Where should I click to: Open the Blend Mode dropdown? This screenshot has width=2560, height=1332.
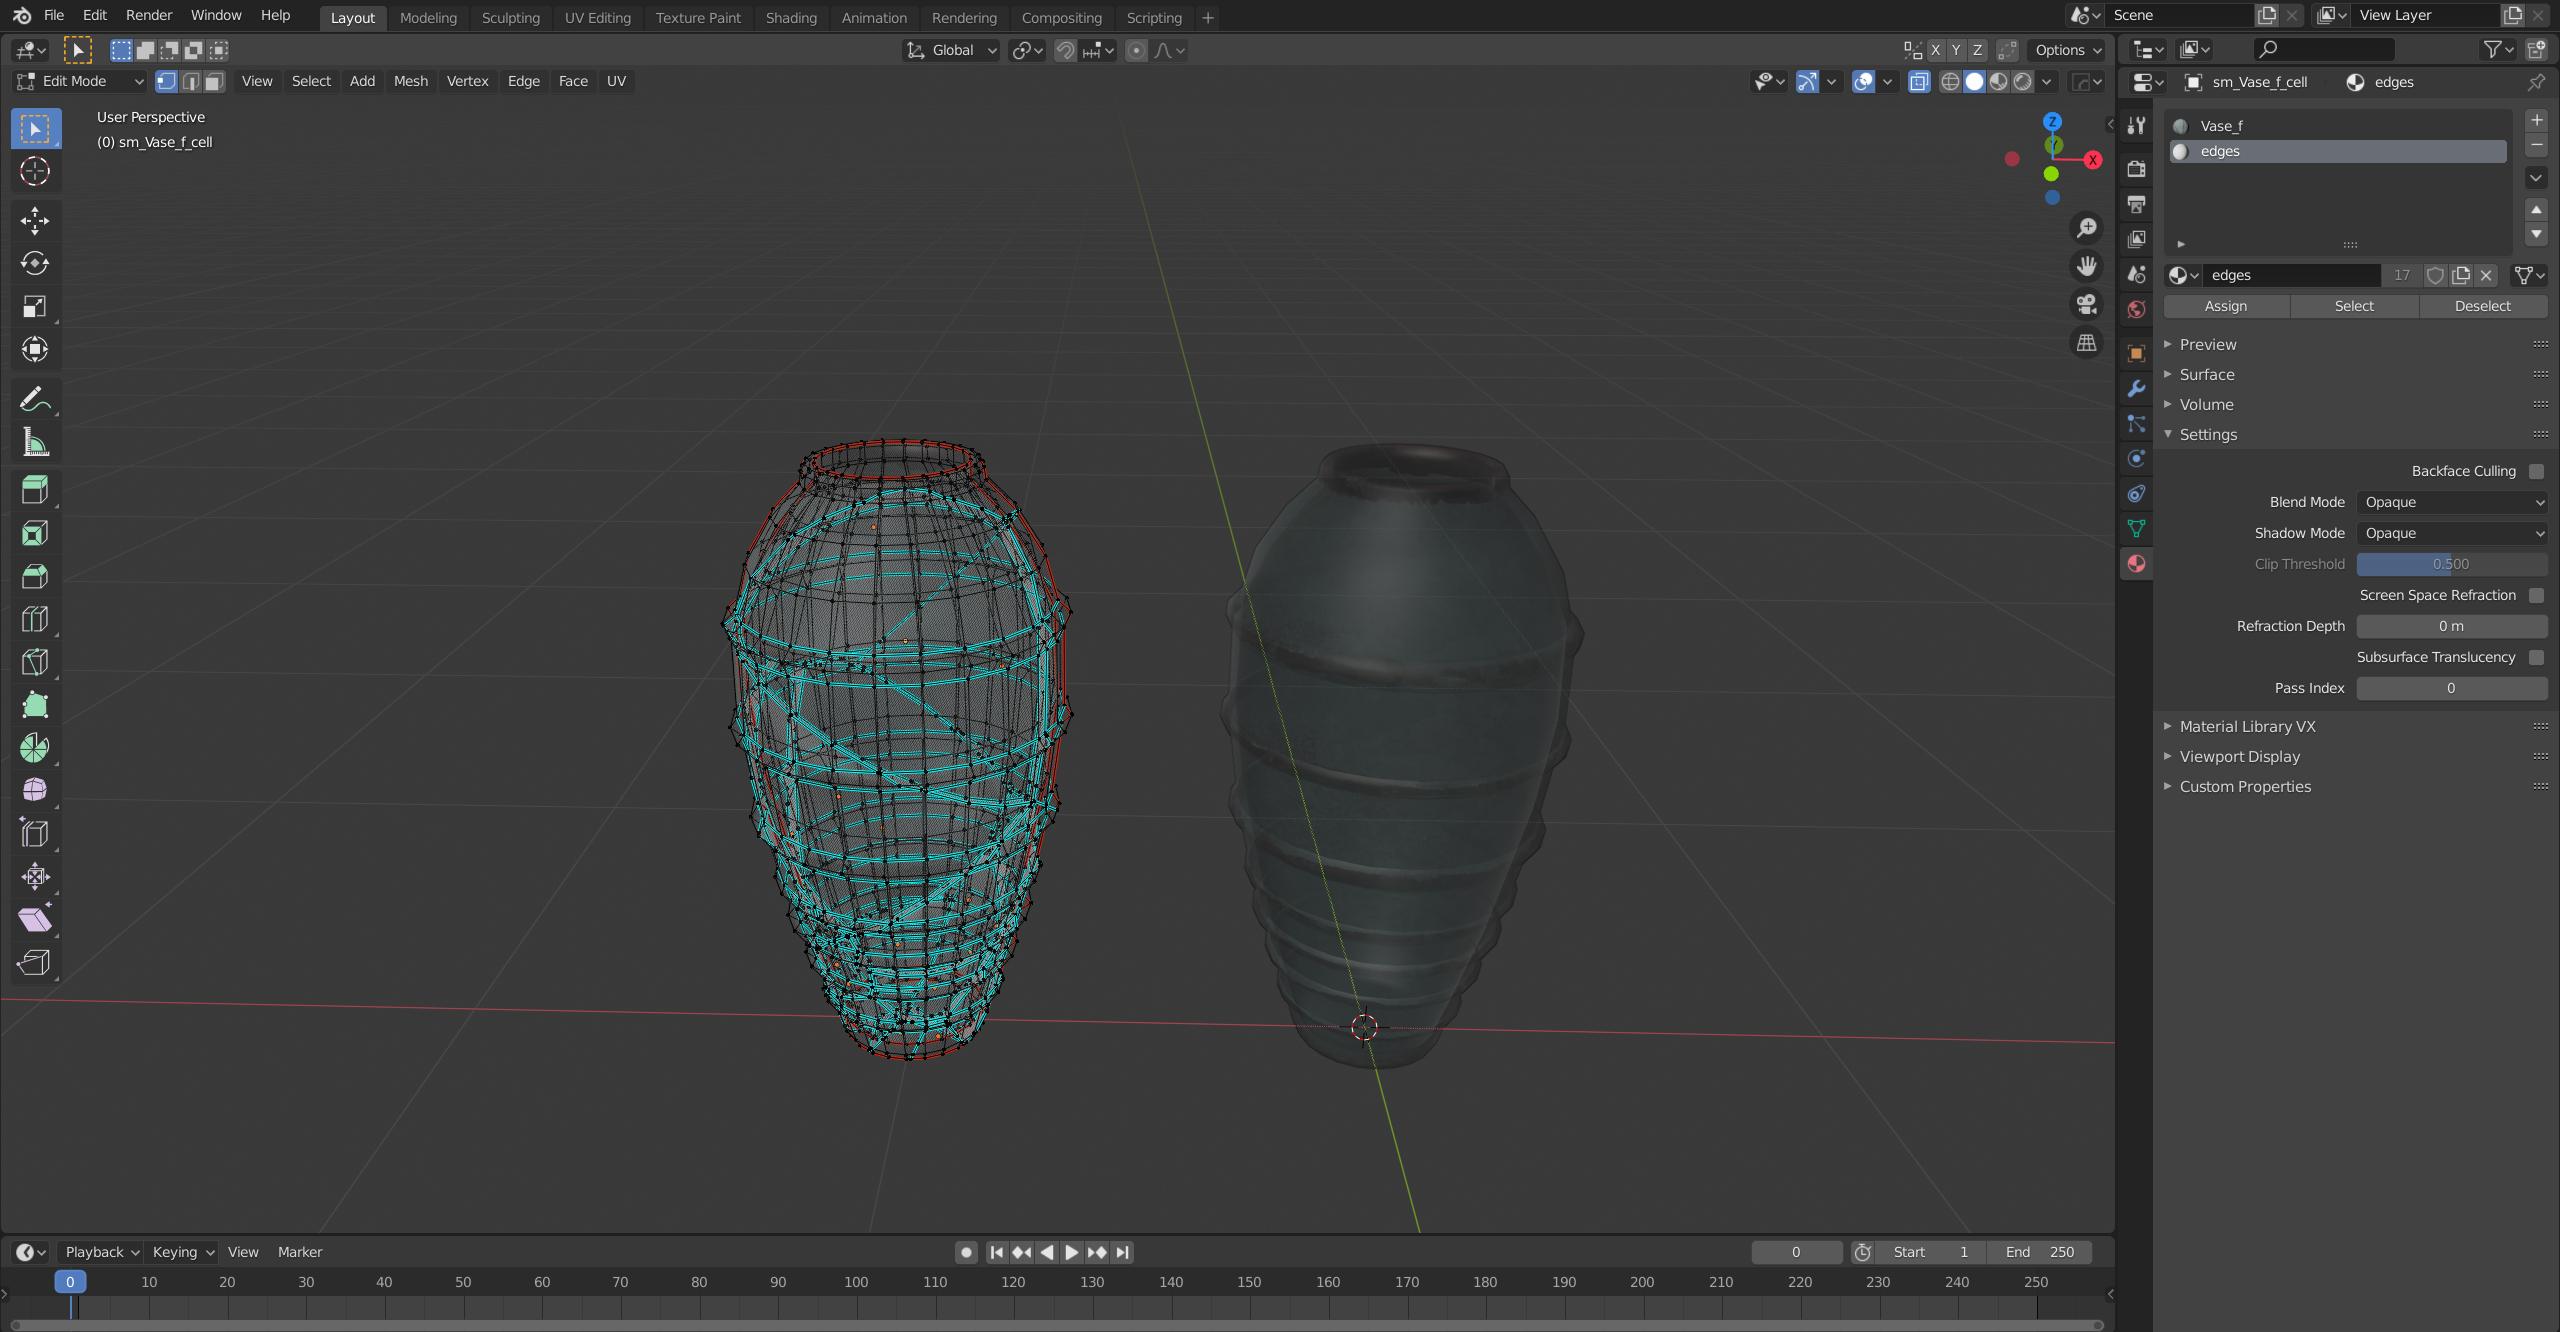pos(2451,502)
